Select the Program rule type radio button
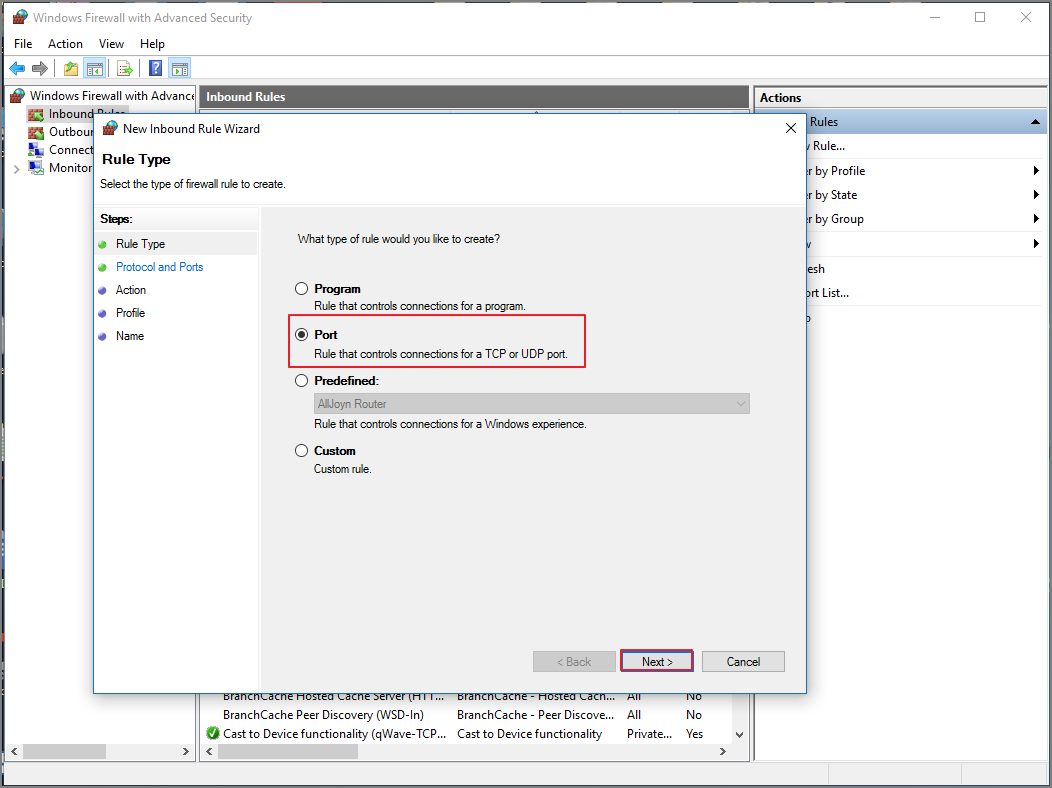 (x=302, y=288)
